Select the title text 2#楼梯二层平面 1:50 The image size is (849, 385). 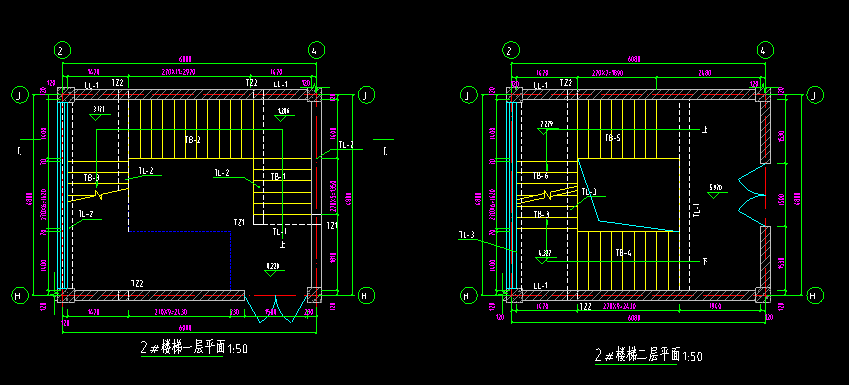[649, 356]
